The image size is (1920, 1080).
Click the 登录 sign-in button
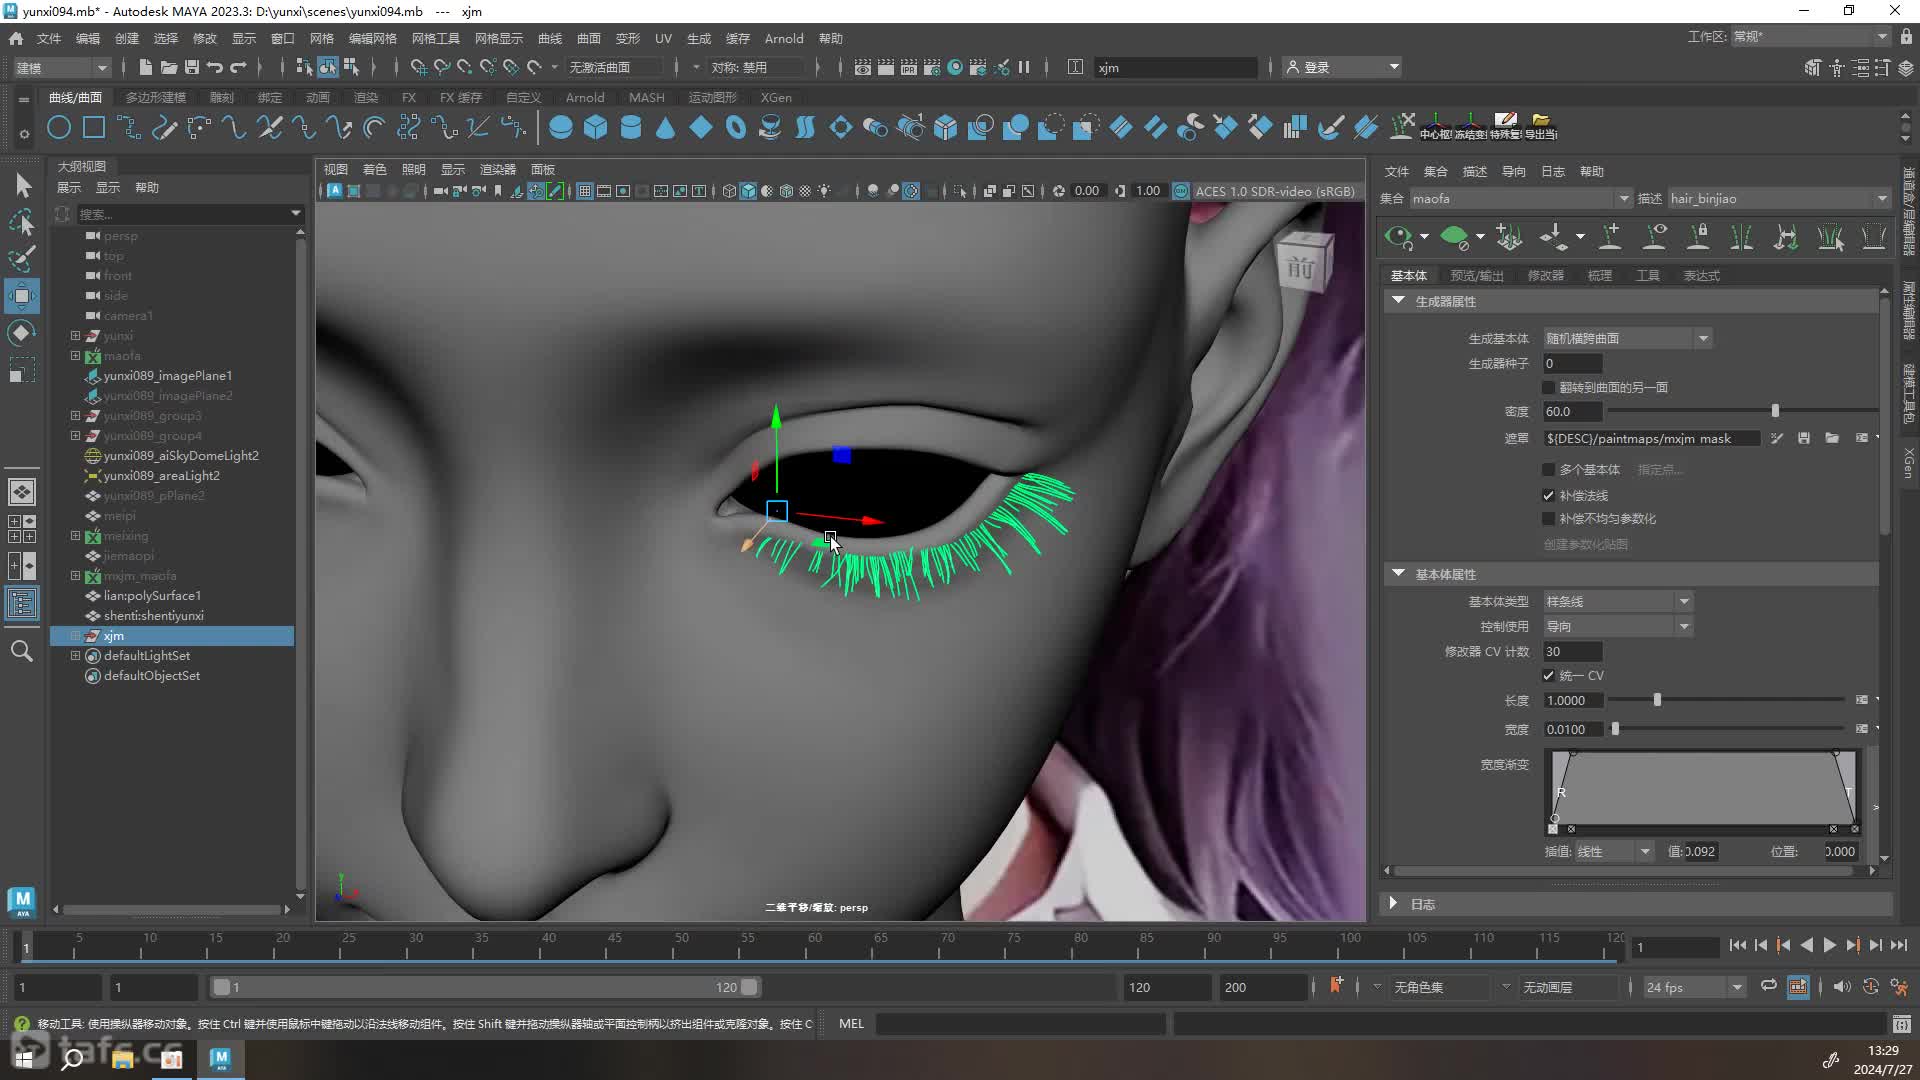click(1343, 67)
